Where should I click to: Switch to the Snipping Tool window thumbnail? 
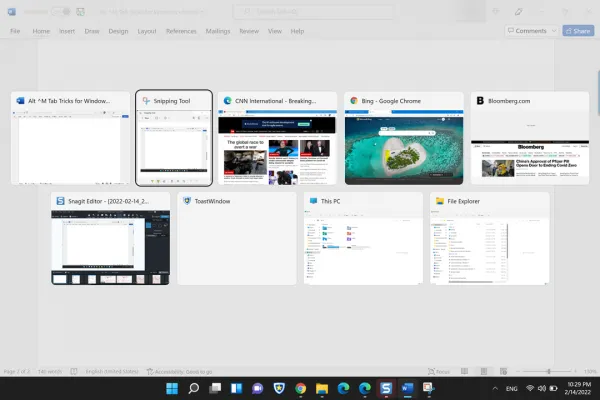(x=174, y=138)
